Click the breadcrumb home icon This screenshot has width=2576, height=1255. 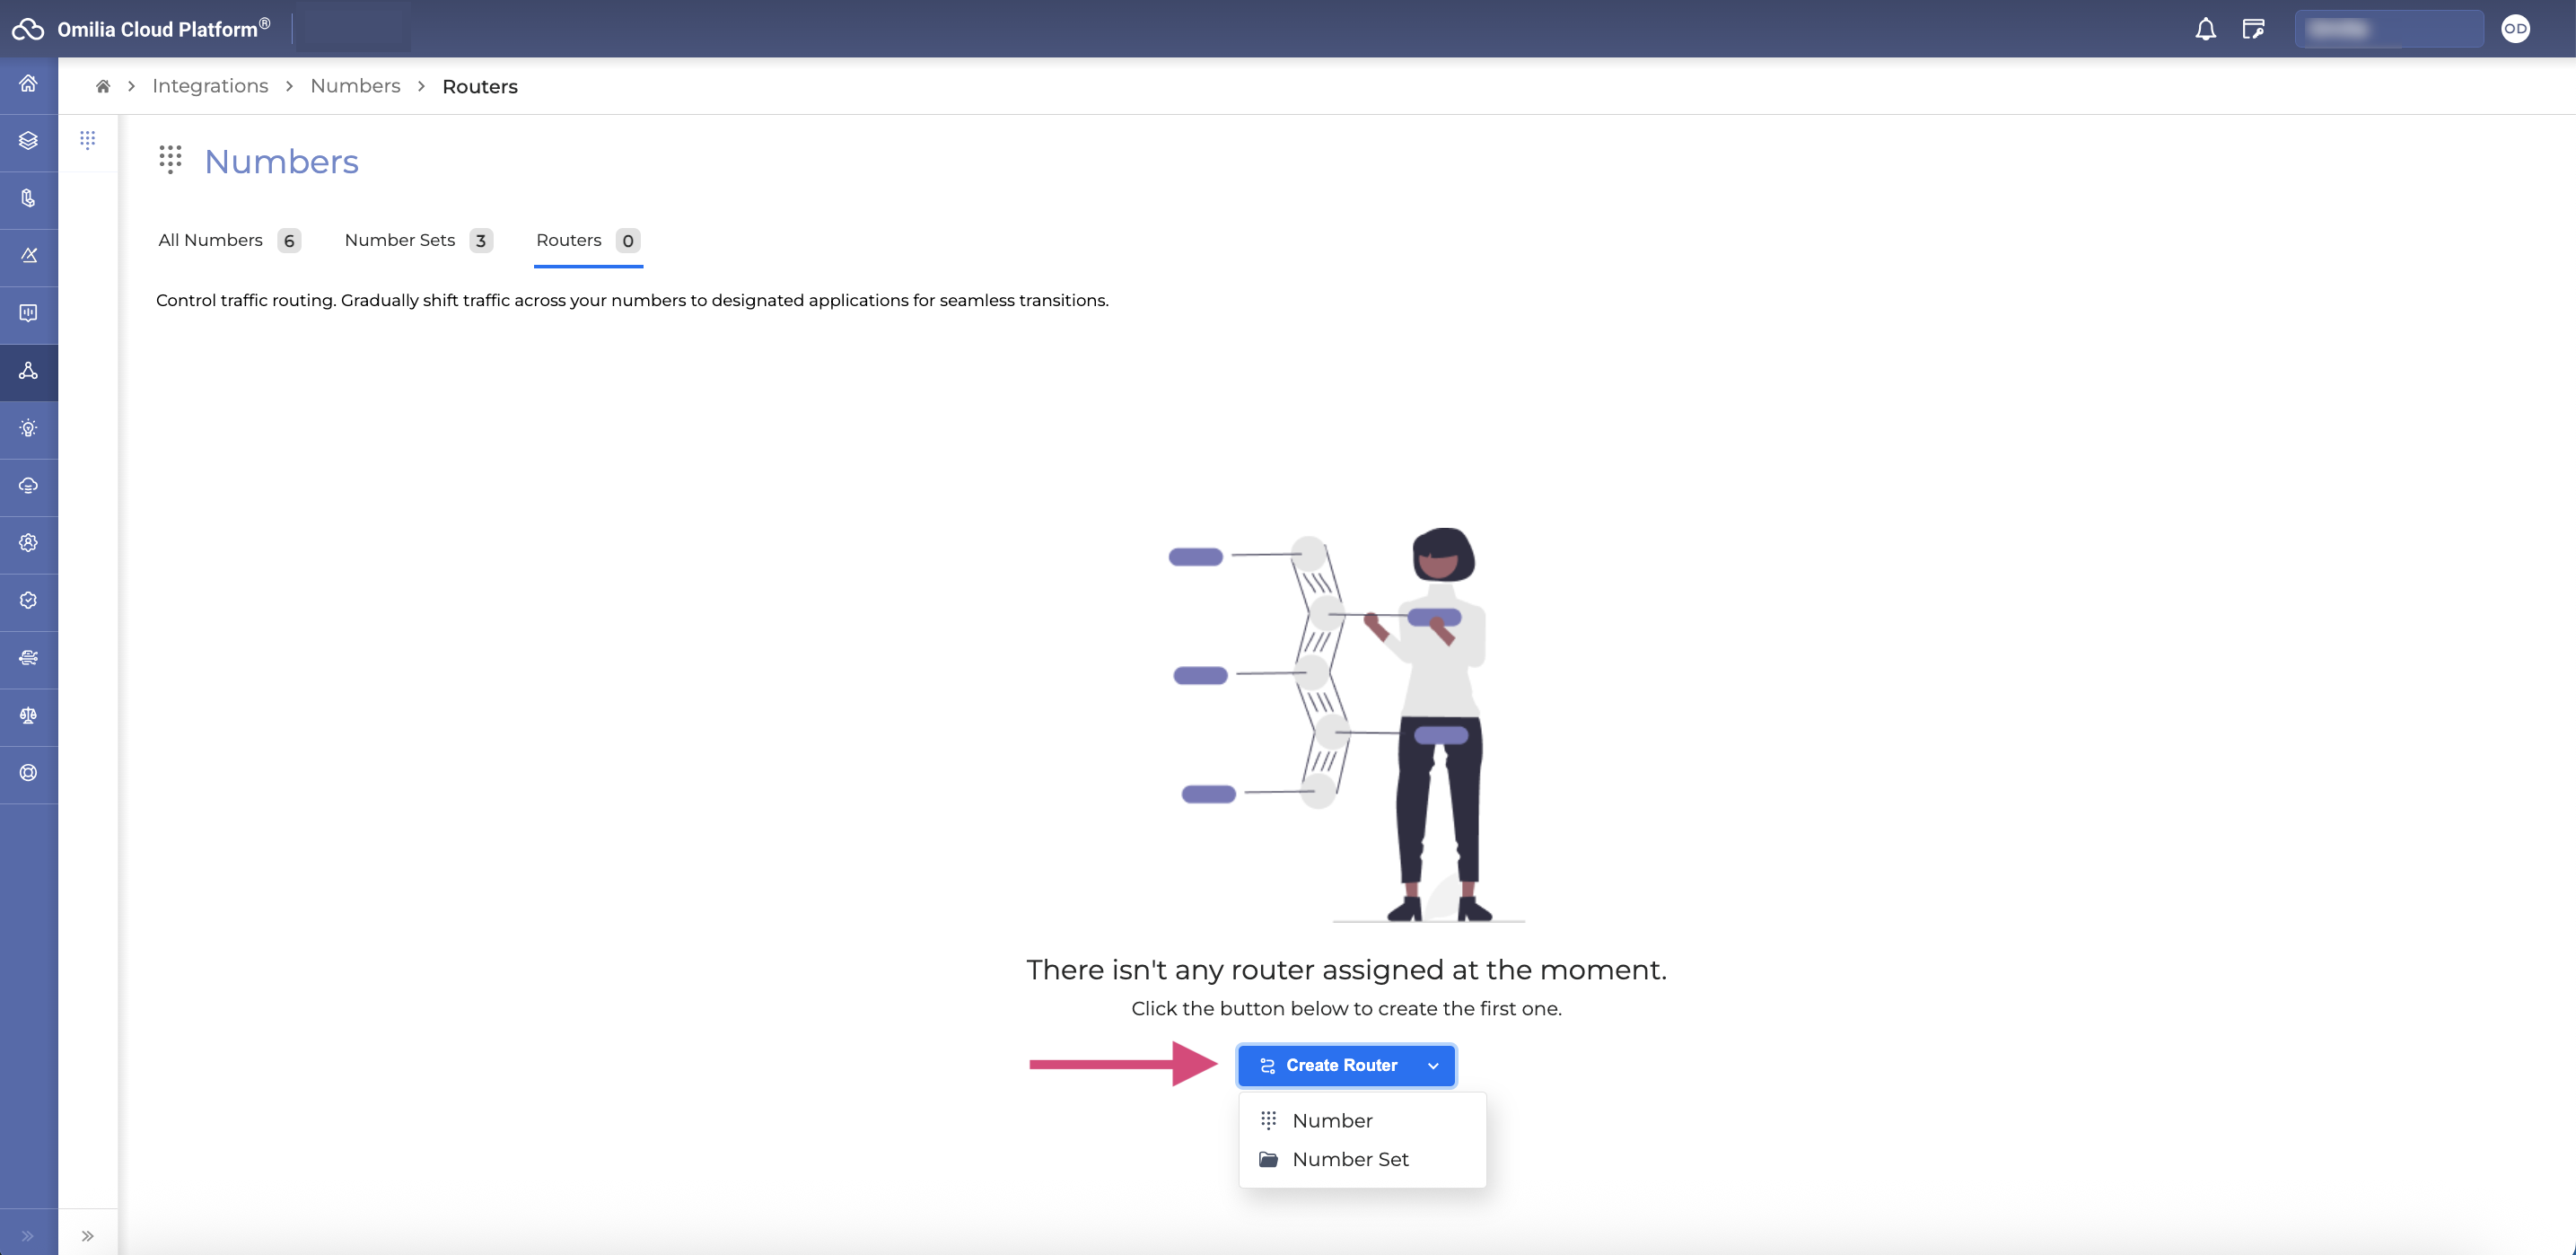pyautogui.click(x=103, y=87)
